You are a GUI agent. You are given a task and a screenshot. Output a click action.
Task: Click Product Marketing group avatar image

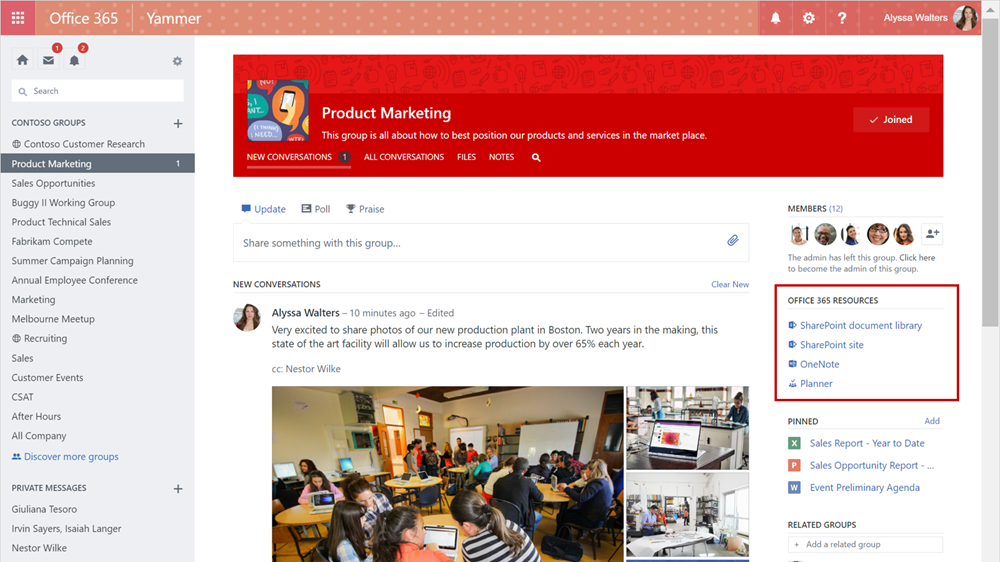(x=278, y=110)
